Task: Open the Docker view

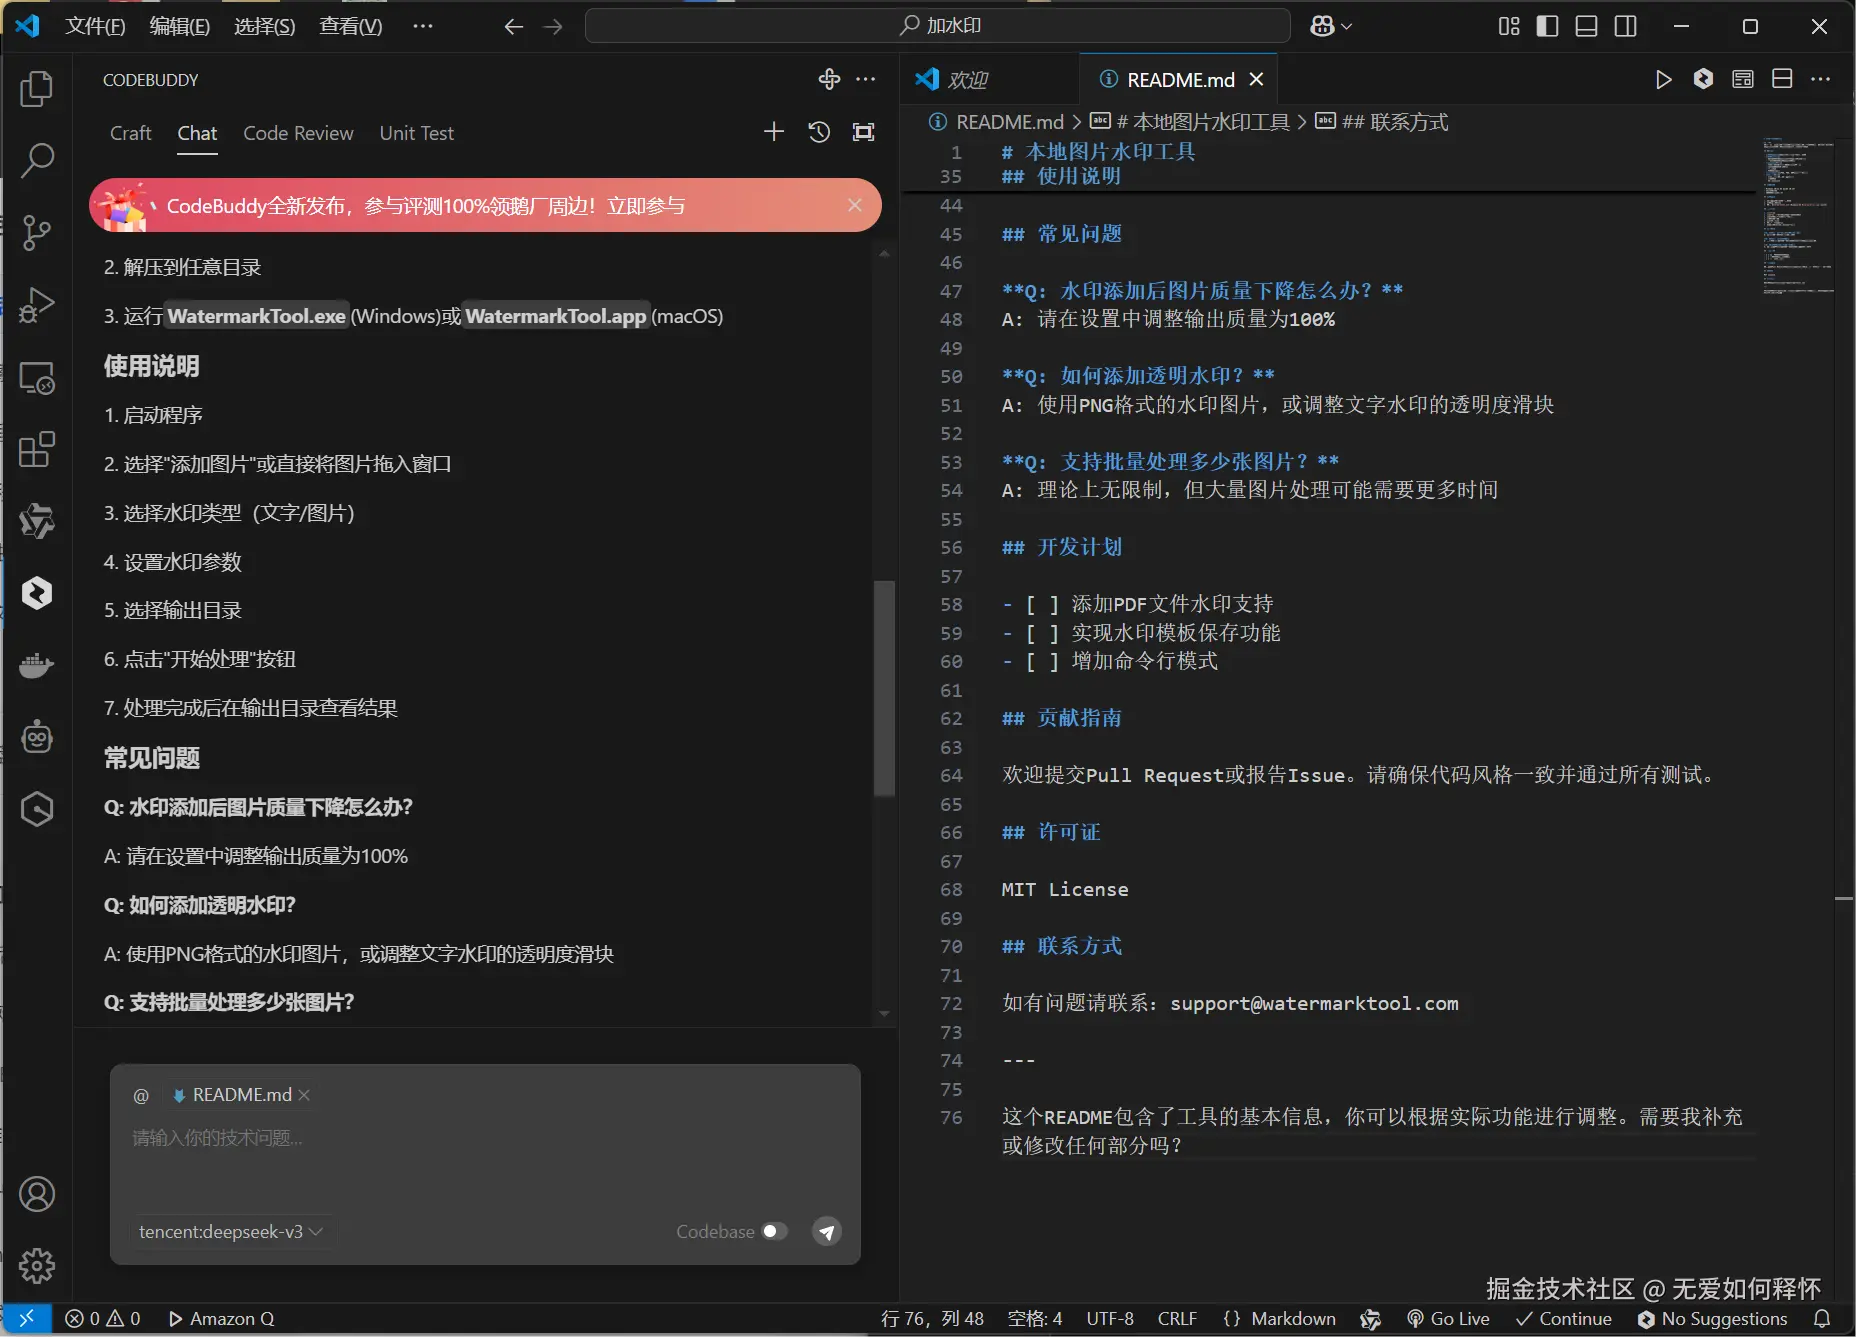Action: pyautogui.click(x=37, y=665)
